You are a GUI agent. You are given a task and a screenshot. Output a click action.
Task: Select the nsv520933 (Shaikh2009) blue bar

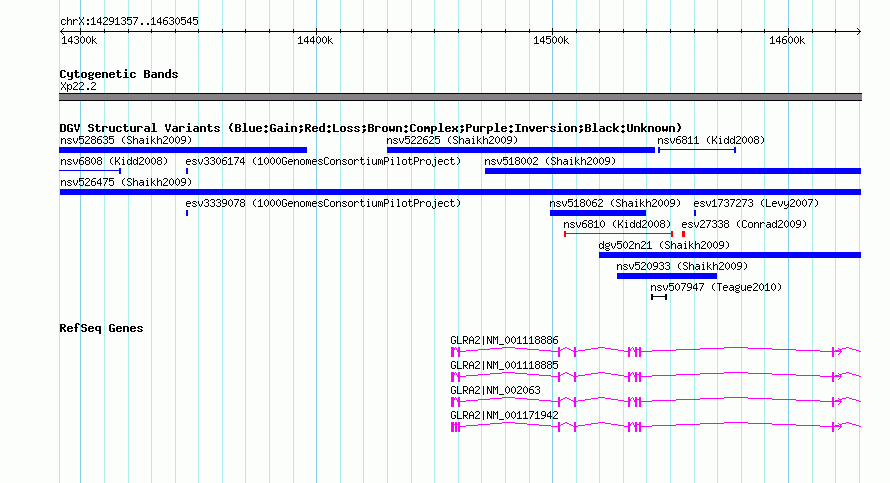click(x=667, y=276)
